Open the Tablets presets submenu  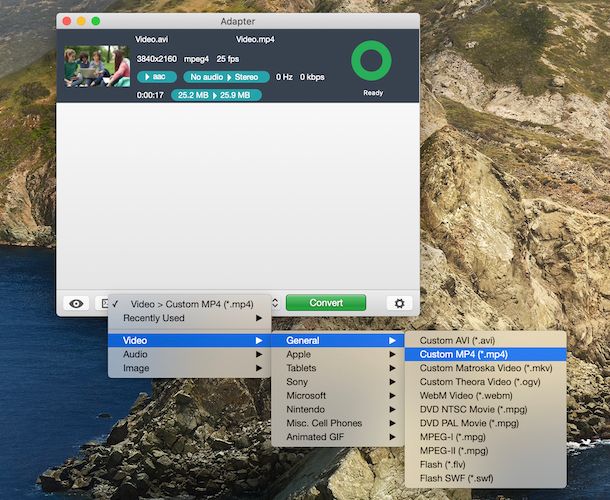338,368
